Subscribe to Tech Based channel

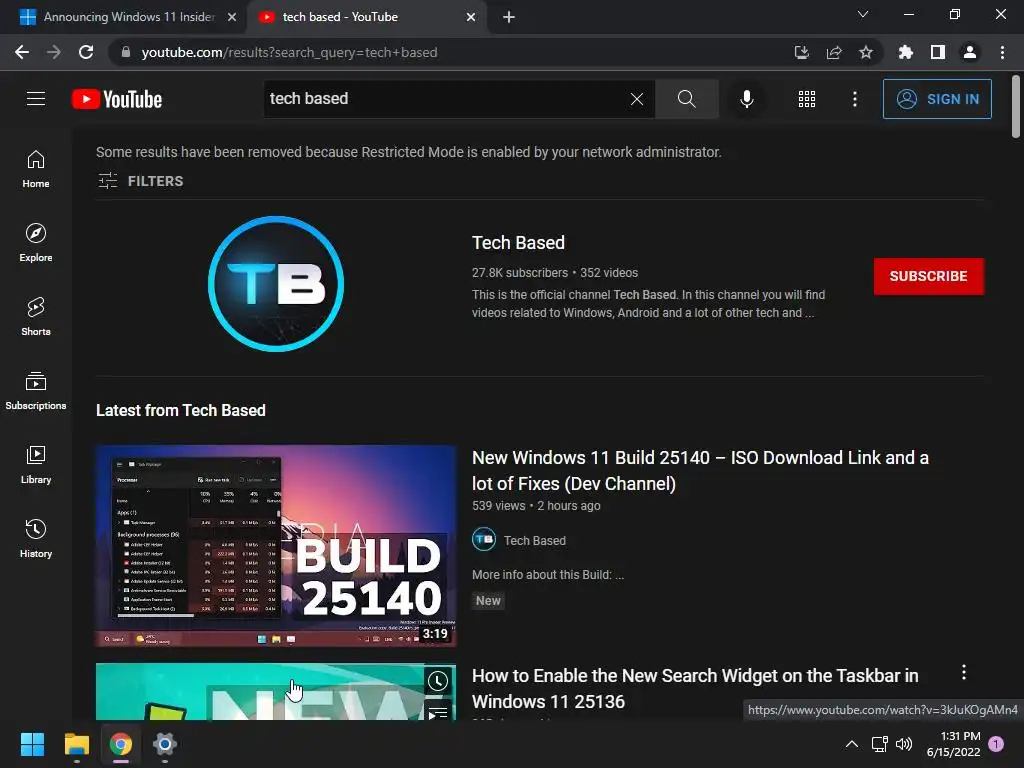929,276
